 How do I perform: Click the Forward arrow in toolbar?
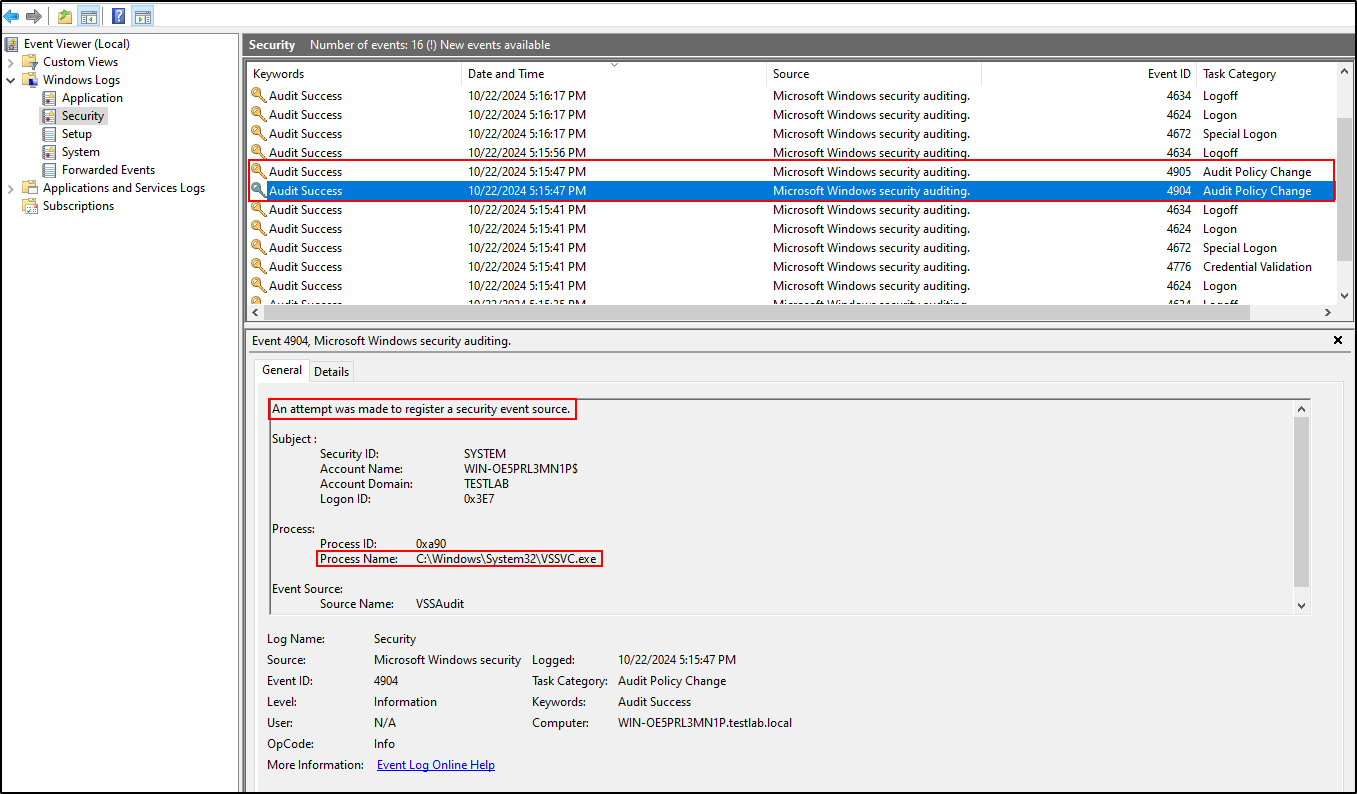(34, 16)
